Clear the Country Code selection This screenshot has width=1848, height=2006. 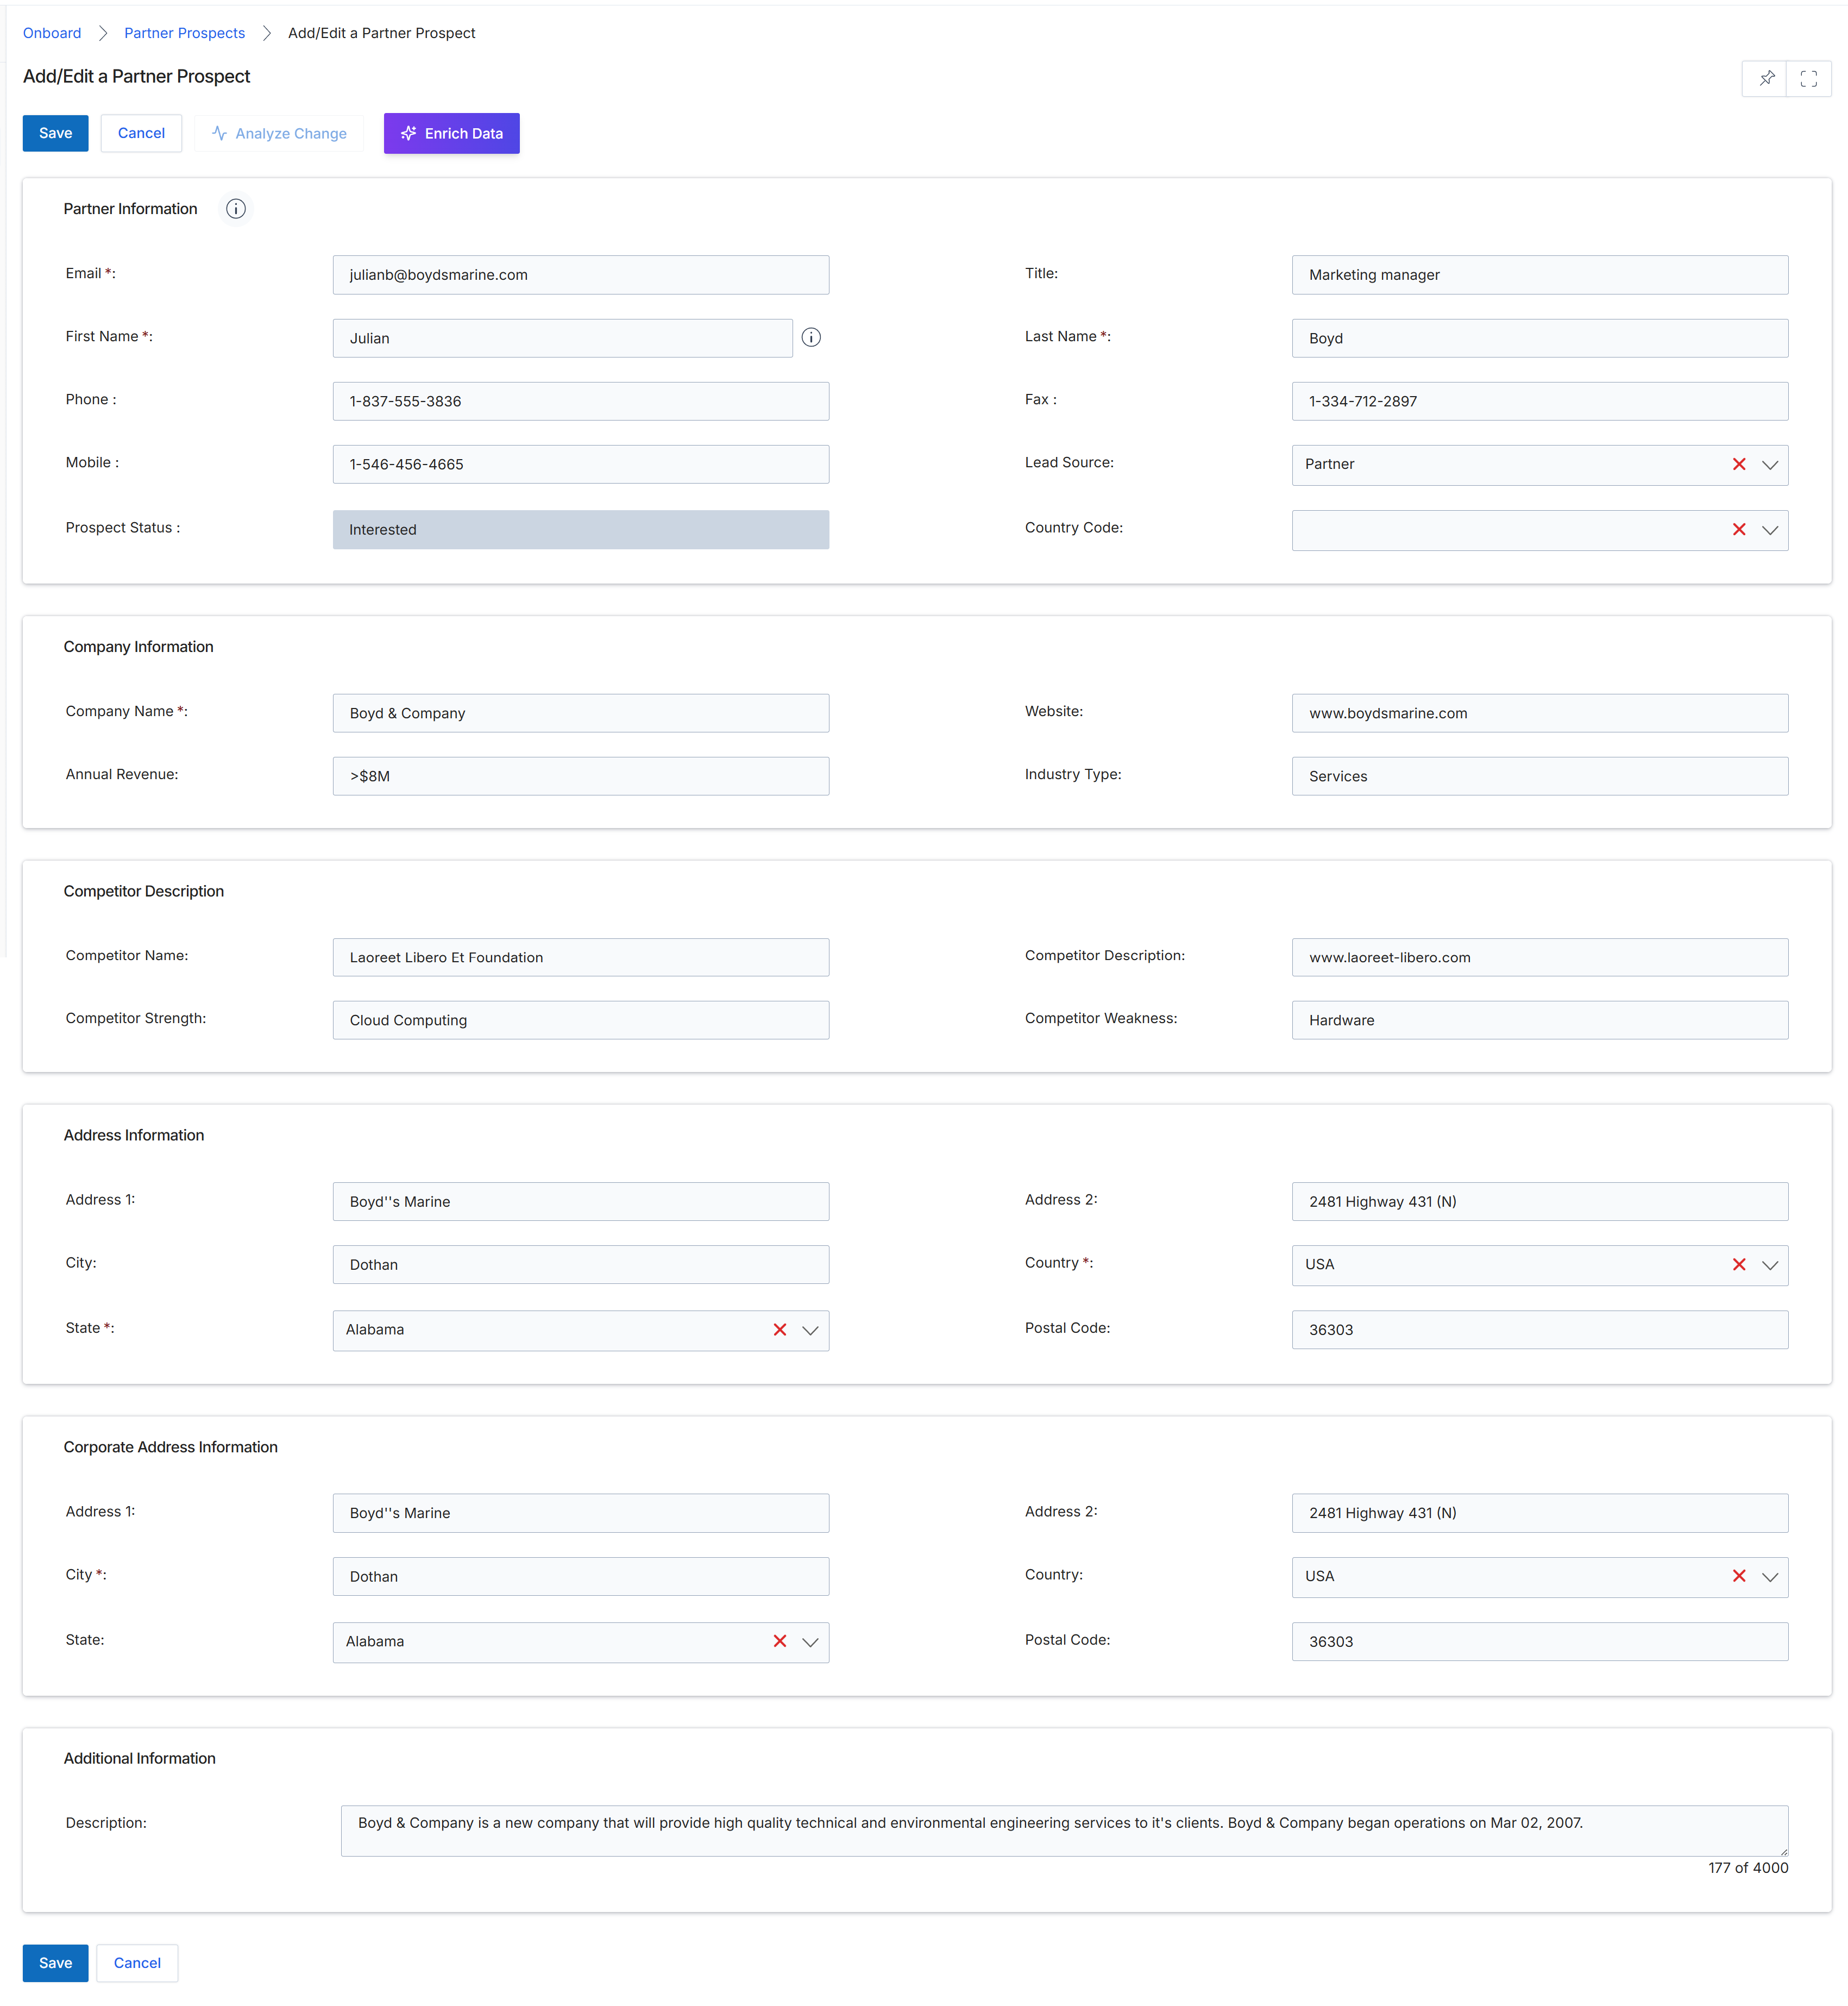coord(1739,530)
